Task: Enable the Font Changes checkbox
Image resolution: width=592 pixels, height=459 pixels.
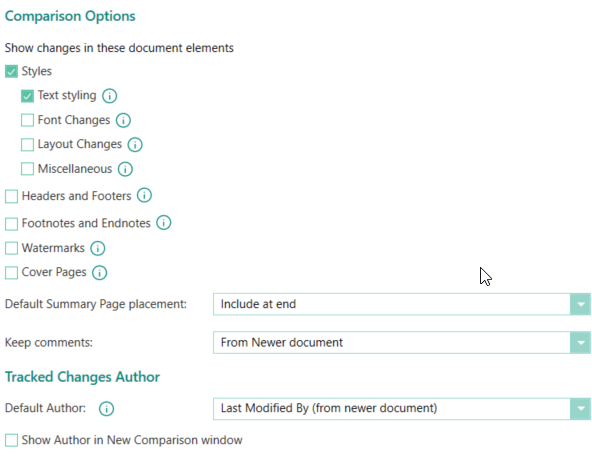Action: point(27,120)
